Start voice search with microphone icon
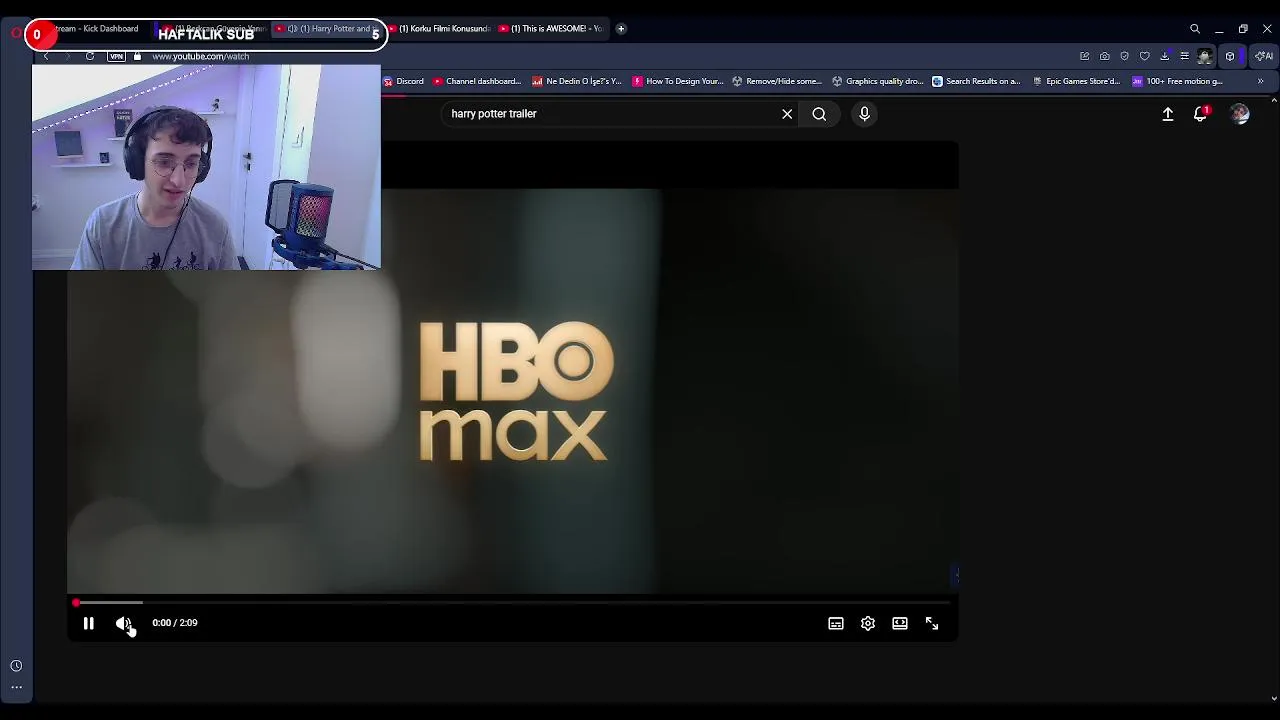 point(865,114)
